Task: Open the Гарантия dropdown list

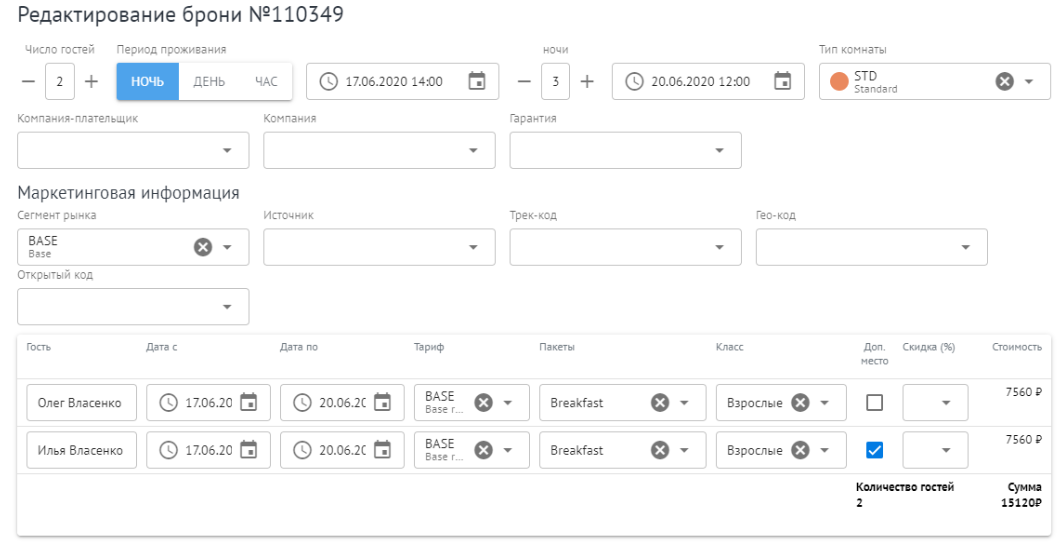Action: click(719, 151)
